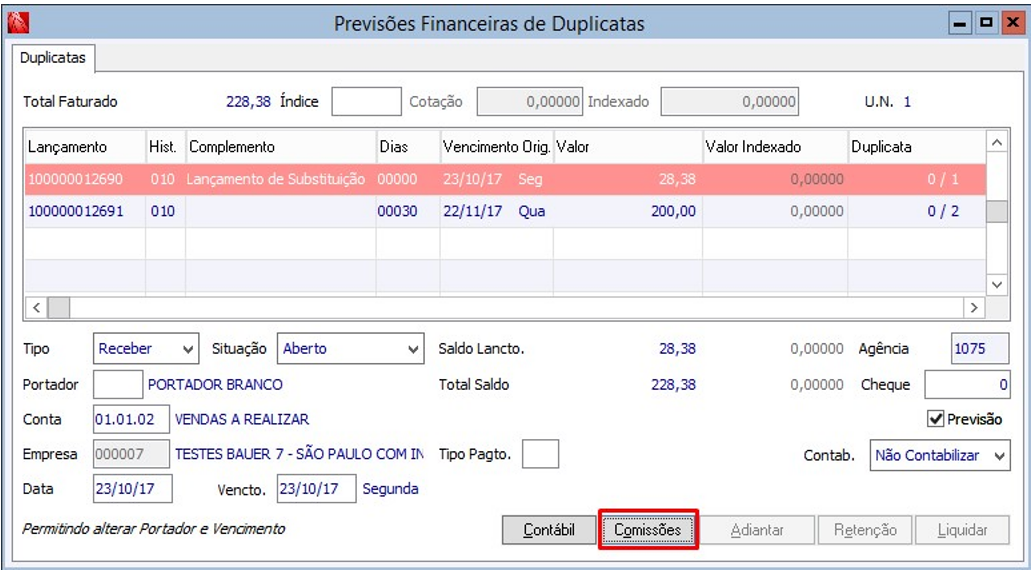Click the Adiantar button

coord(757,529)
